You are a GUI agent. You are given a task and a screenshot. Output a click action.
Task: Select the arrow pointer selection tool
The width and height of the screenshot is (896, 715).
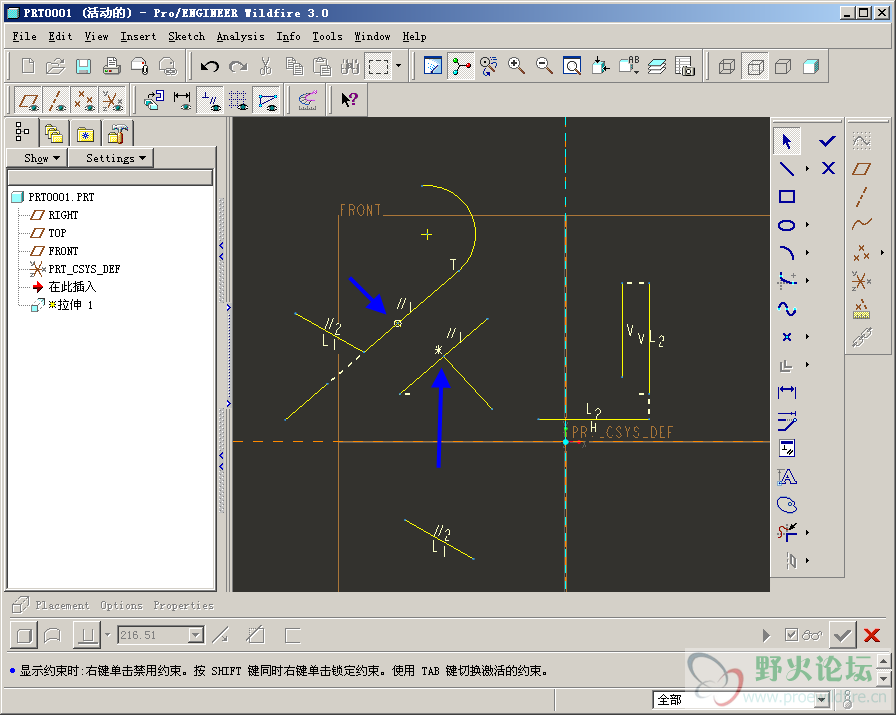[x=787, y=141]
